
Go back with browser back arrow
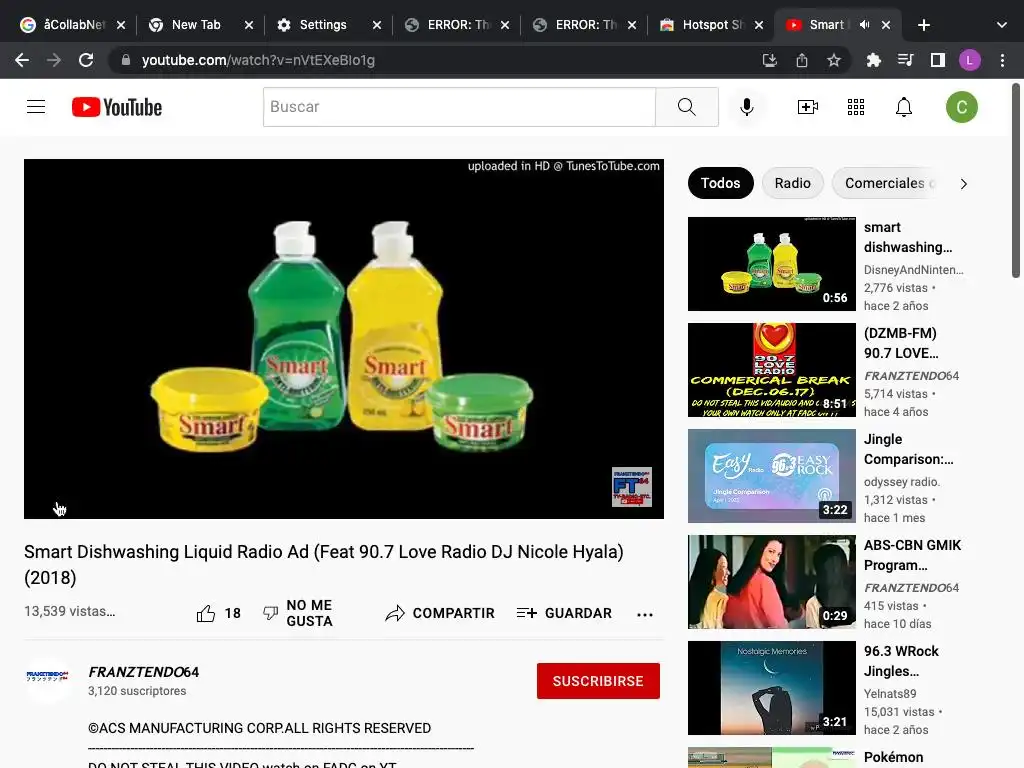pyautogui.click(x=22, y=60)
